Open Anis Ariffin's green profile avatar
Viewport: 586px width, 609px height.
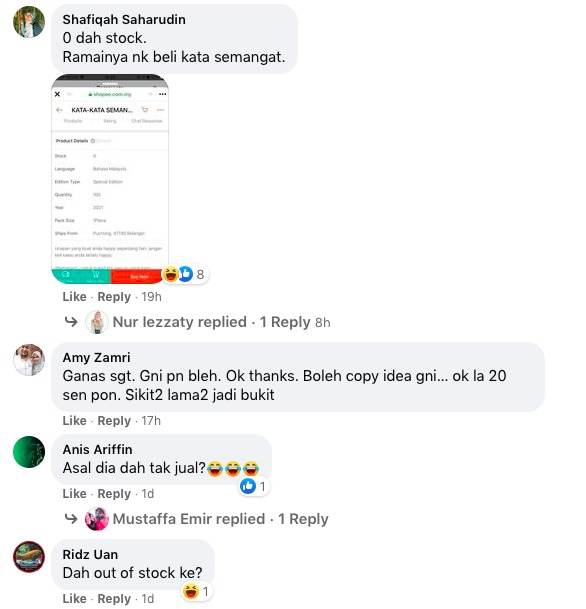29,452
